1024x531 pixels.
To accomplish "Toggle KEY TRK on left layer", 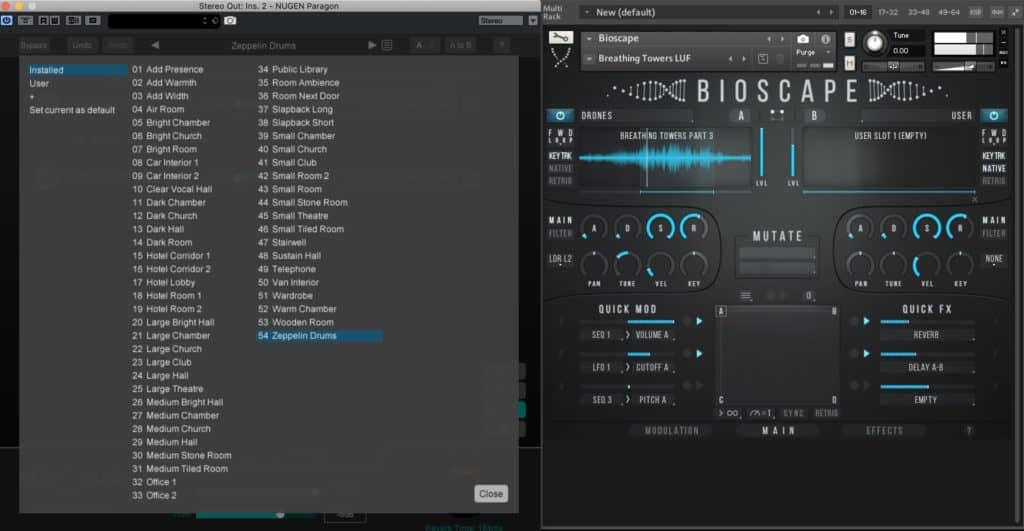I will (560, 156).
